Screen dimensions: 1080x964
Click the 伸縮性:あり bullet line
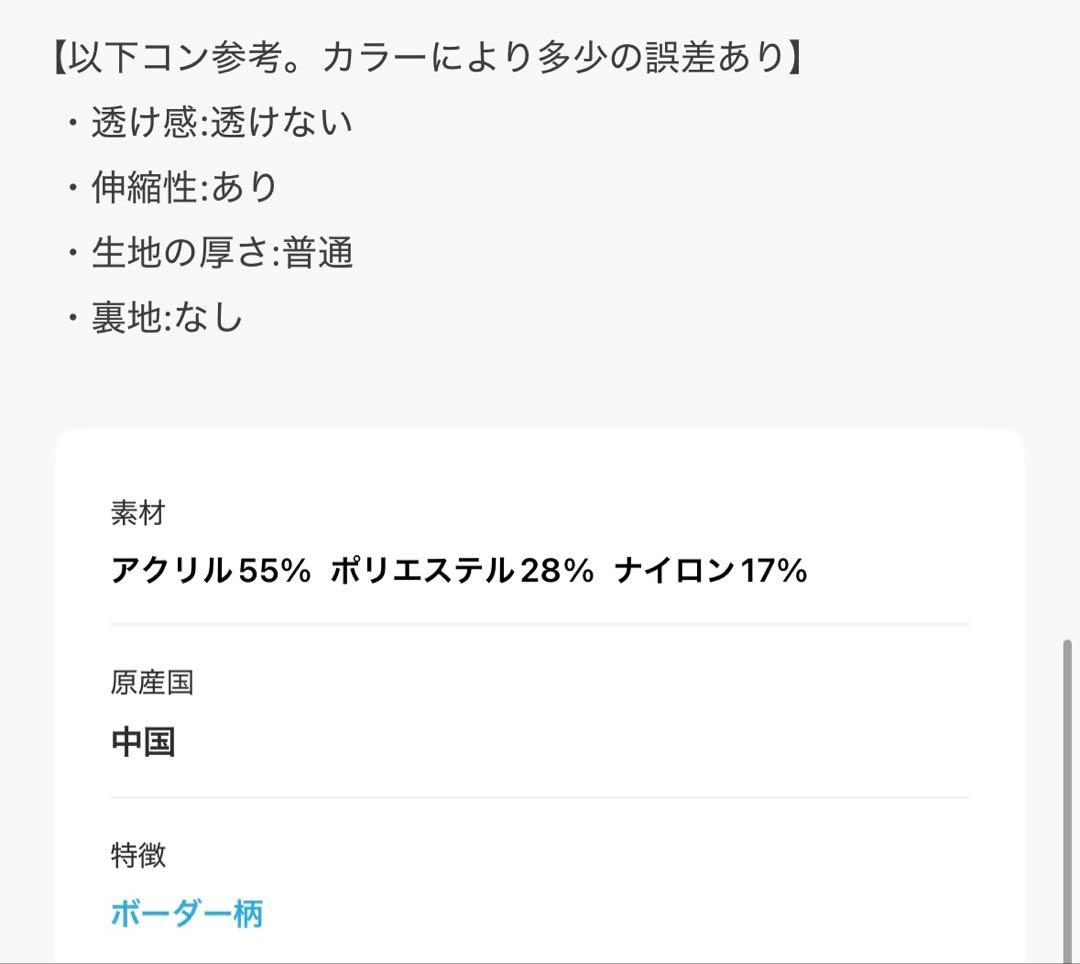tap(172, 187)
